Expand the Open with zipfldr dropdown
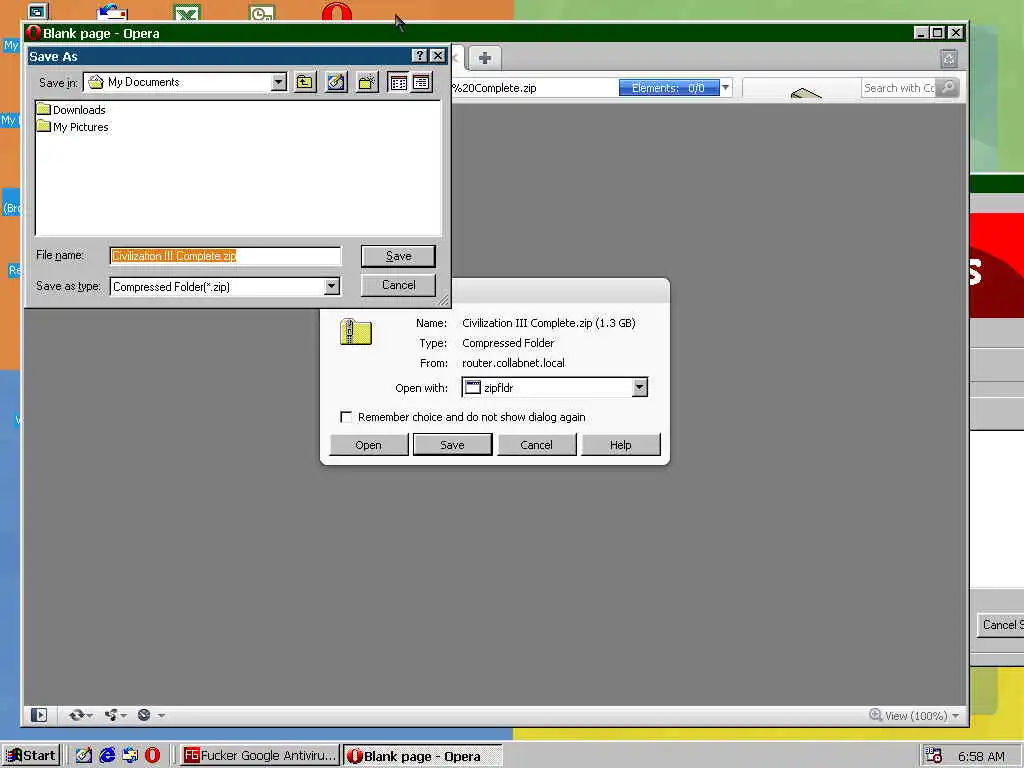 [639, 387]
